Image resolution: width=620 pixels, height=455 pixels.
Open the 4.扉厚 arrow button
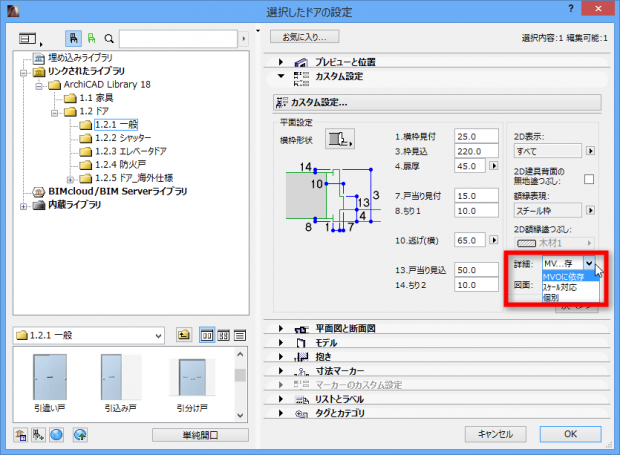[493, 166]
